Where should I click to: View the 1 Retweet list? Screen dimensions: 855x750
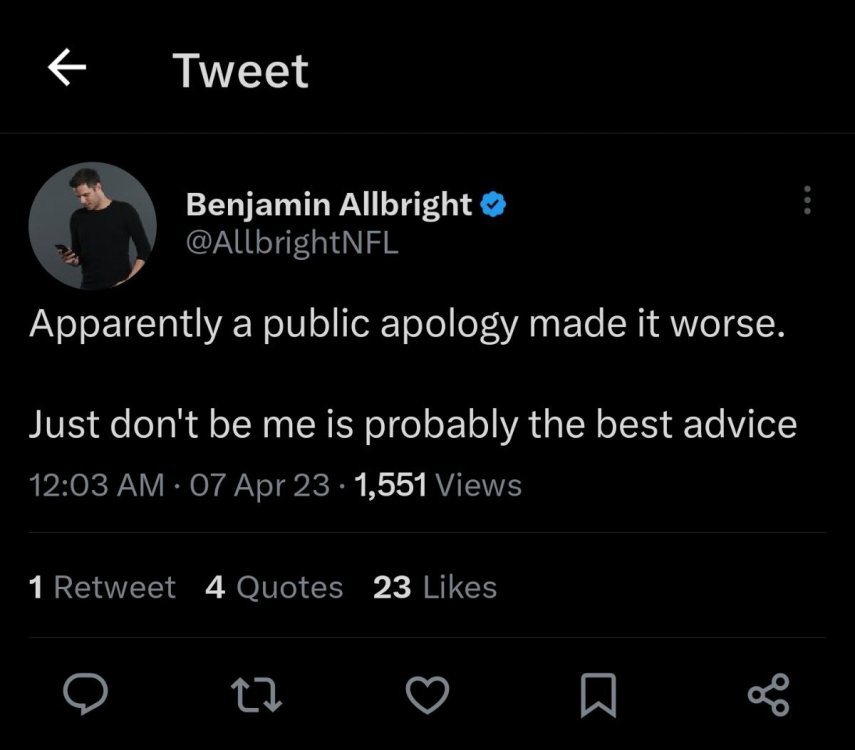click(x=103, y=587)
